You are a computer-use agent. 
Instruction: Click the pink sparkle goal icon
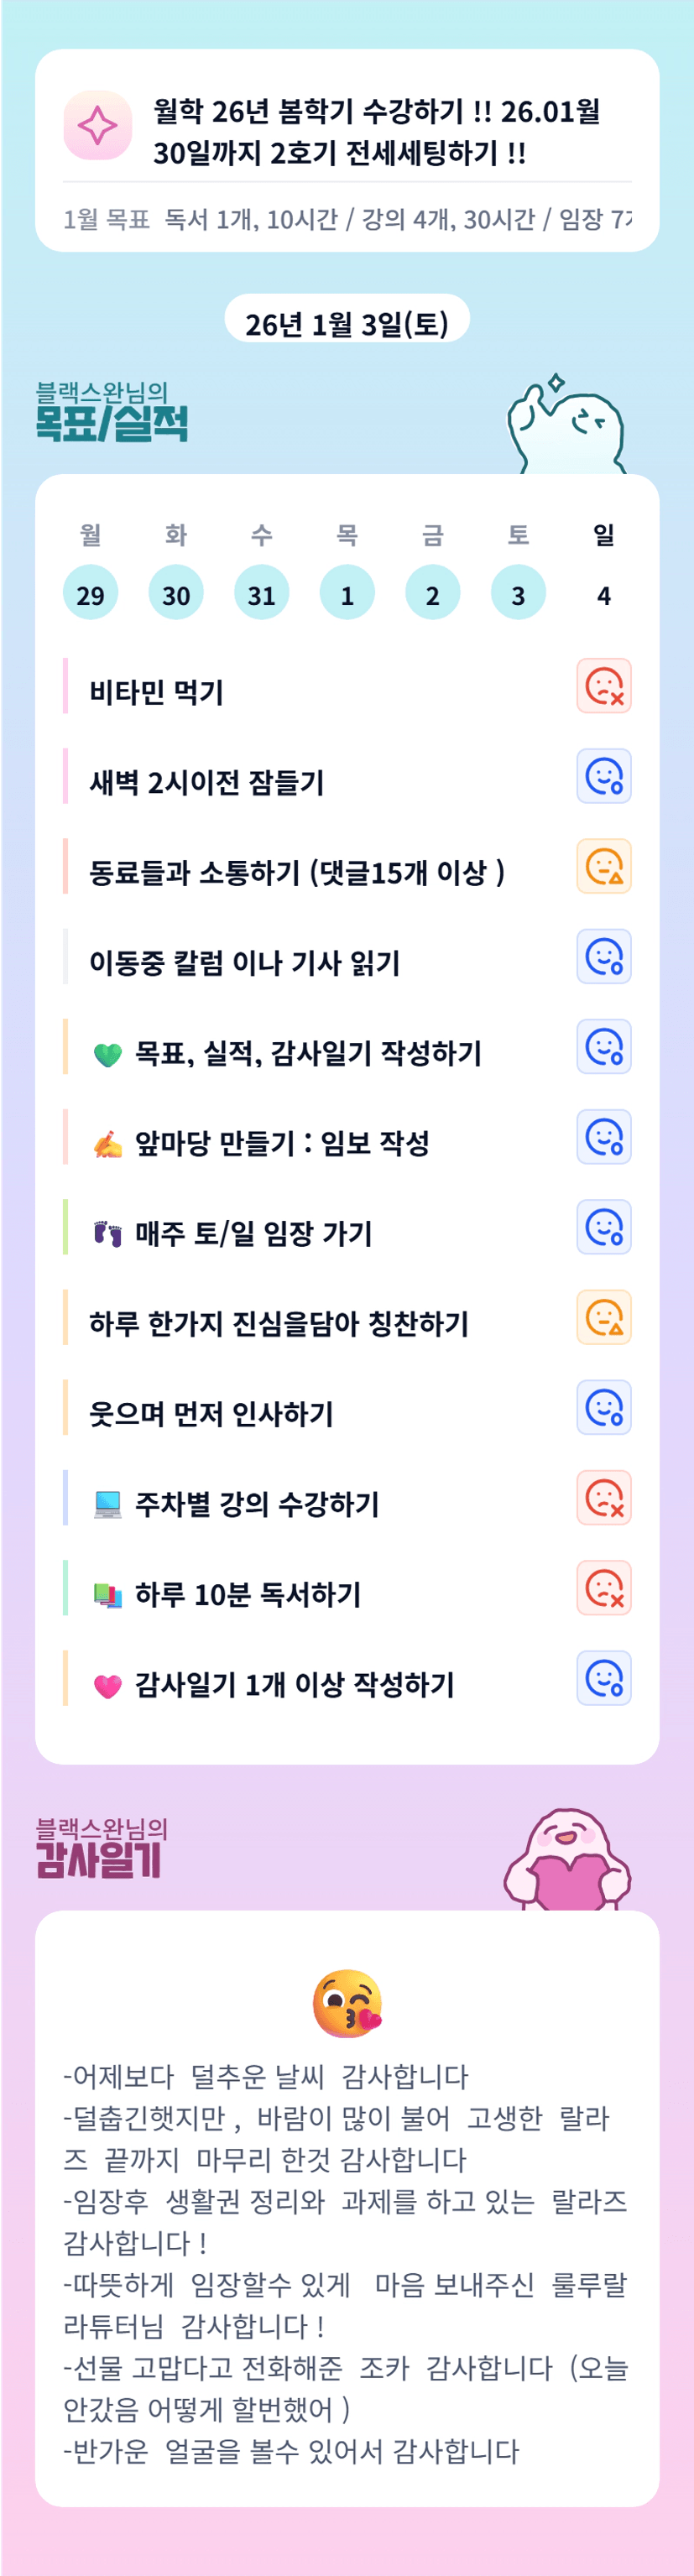[x=98, y=126]
